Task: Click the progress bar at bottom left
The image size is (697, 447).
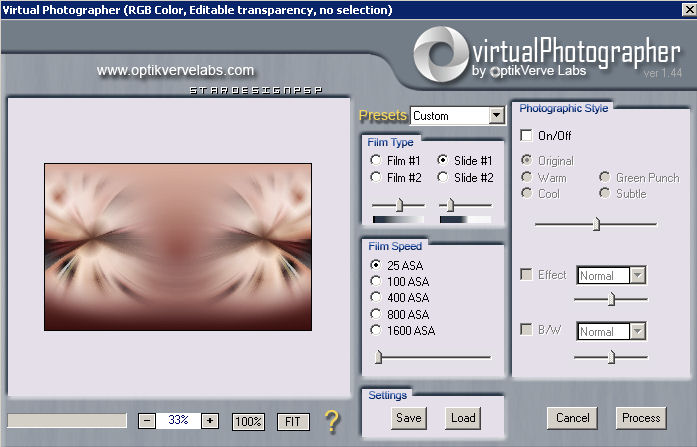Action: pyautogui.click(x=67, y=420)
